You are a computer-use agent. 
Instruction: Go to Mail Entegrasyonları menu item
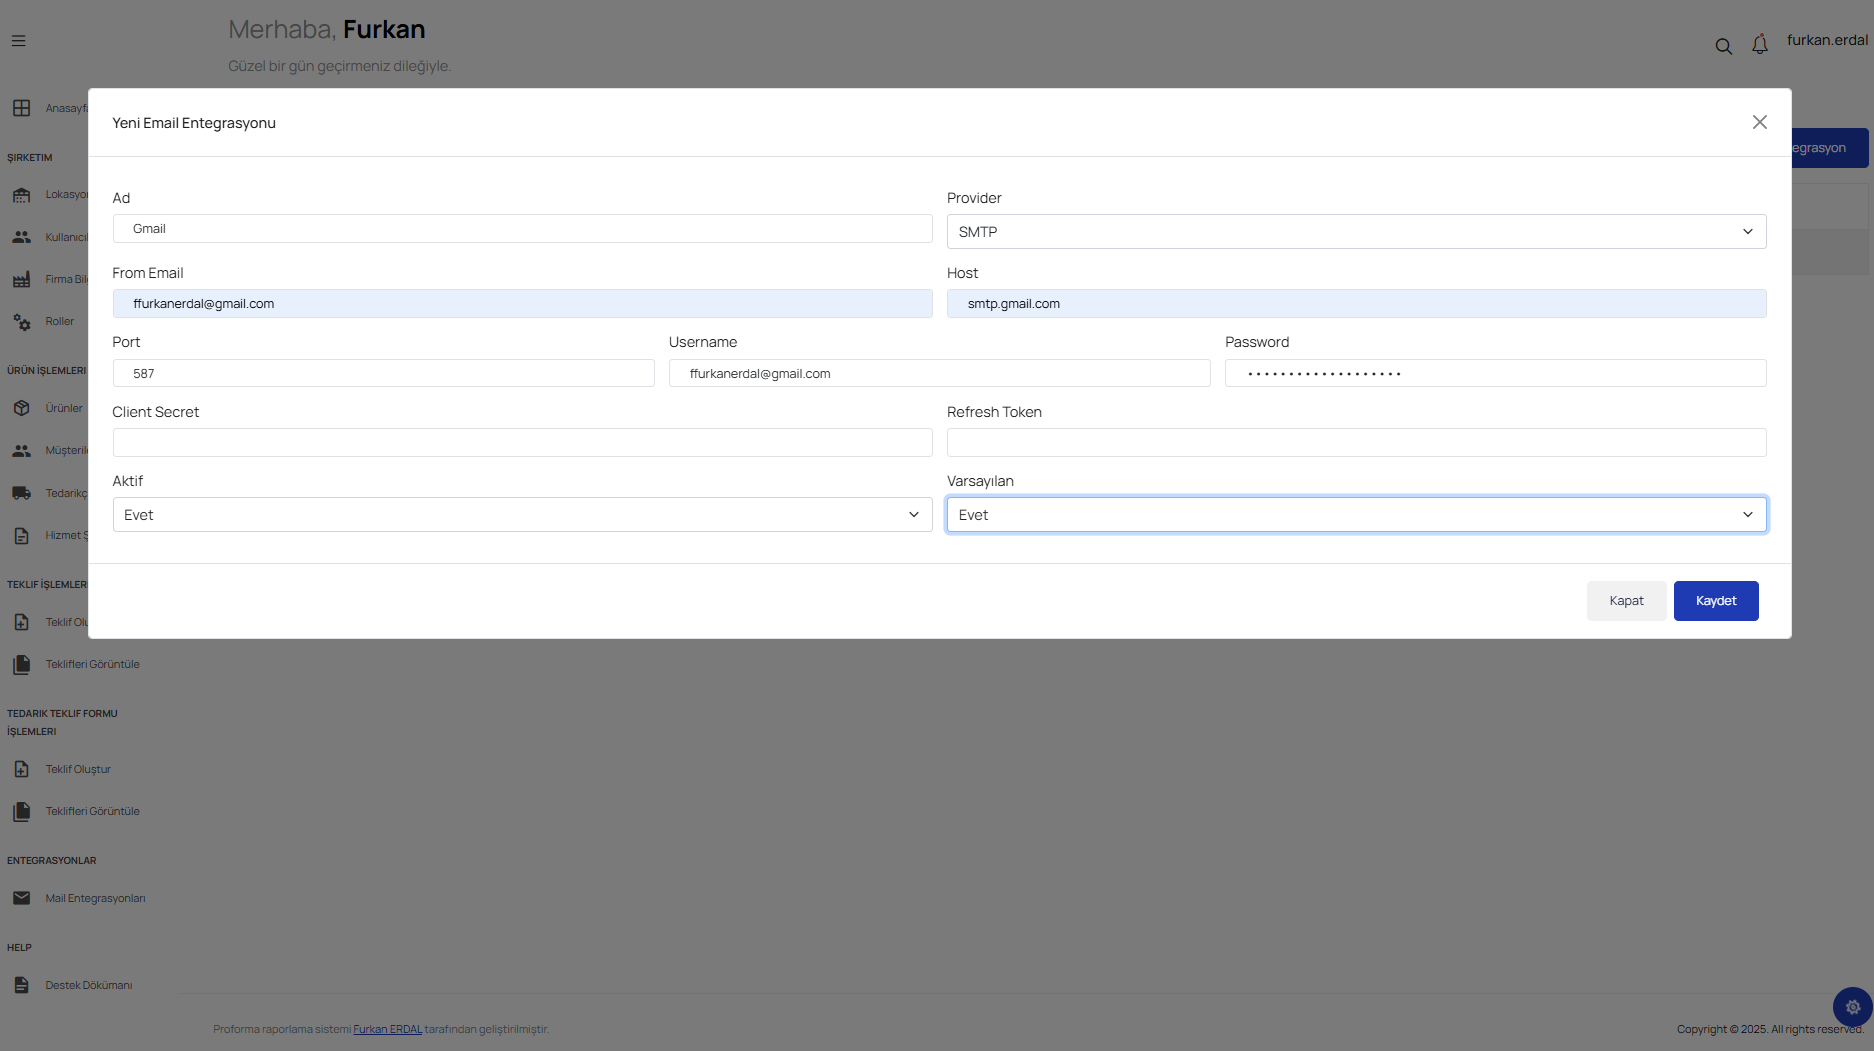click(x=95, y=898)
